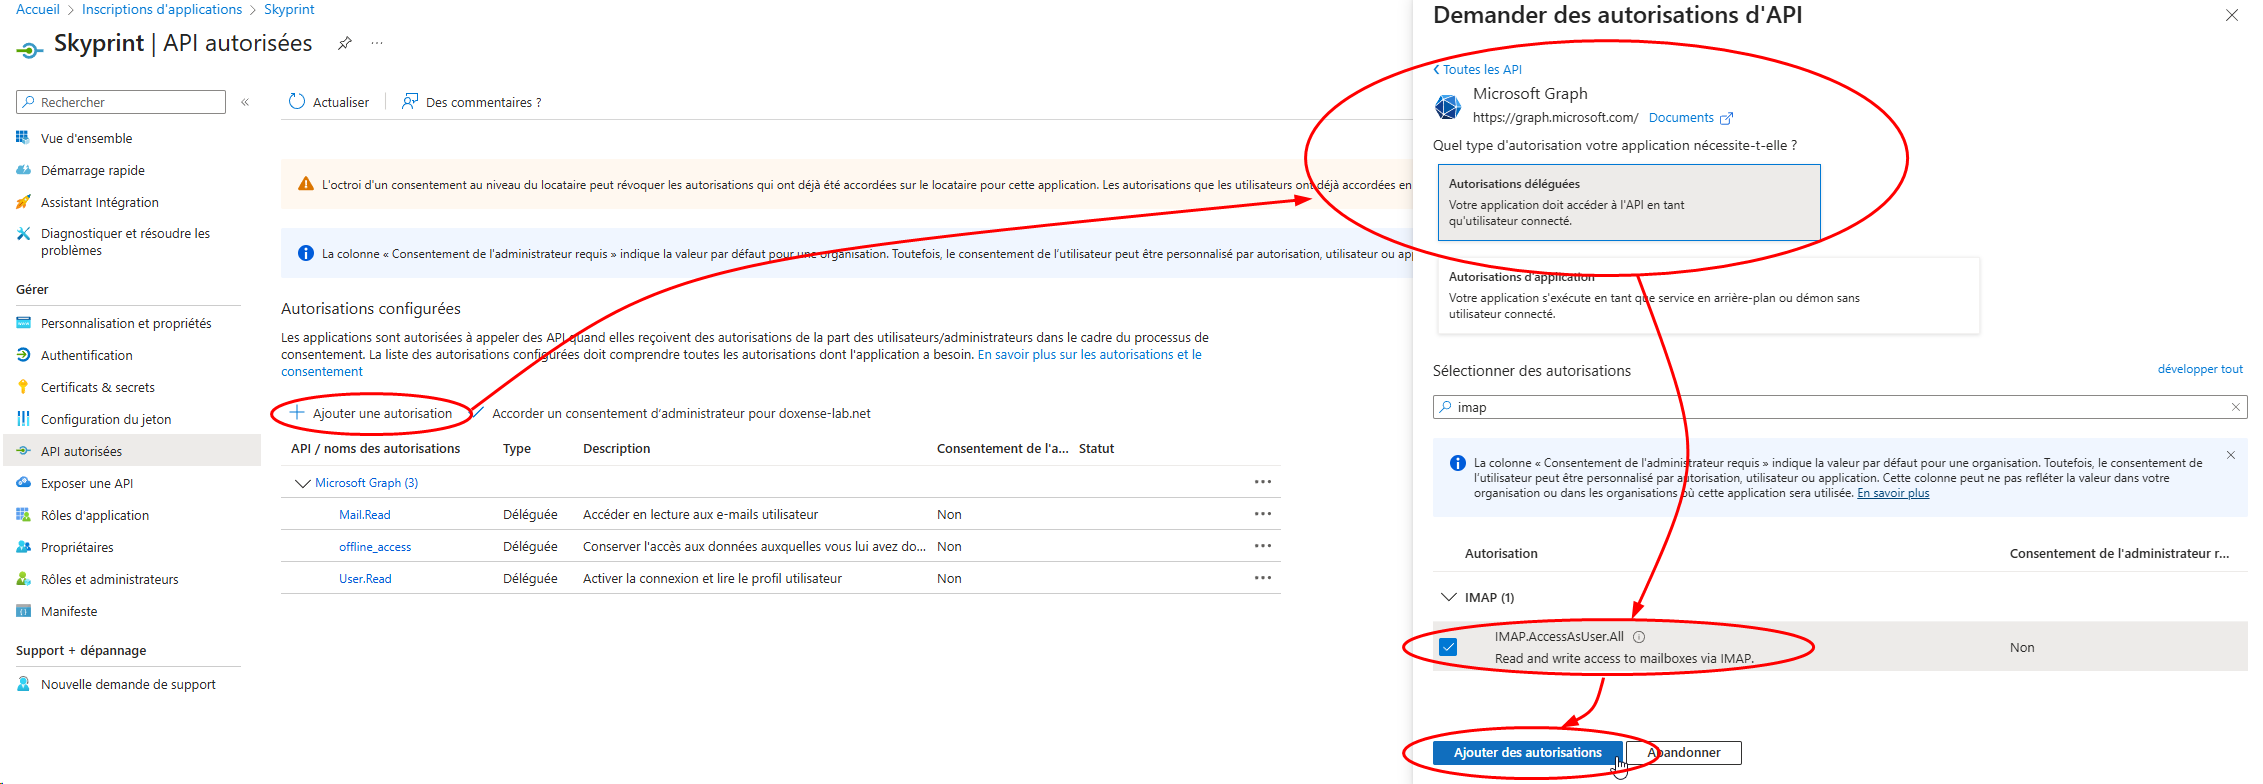Open Certificats & secrets in the sidebar
This screenshot has height=784, width=2263.
[98, 387]
